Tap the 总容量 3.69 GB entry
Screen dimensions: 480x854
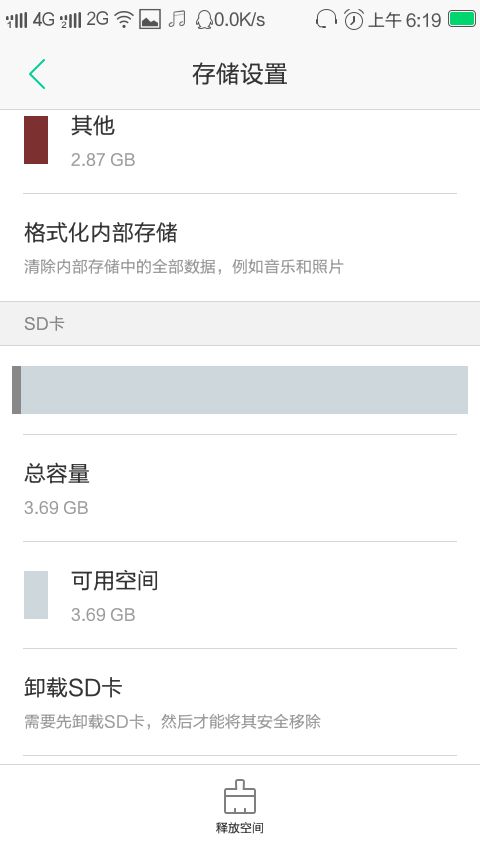pyautogui.click(x=240, y=489)
